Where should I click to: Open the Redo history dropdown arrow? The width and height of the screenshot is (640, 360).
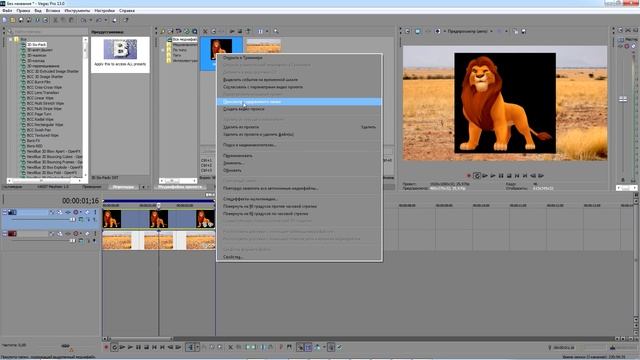[x=106, y=20]
